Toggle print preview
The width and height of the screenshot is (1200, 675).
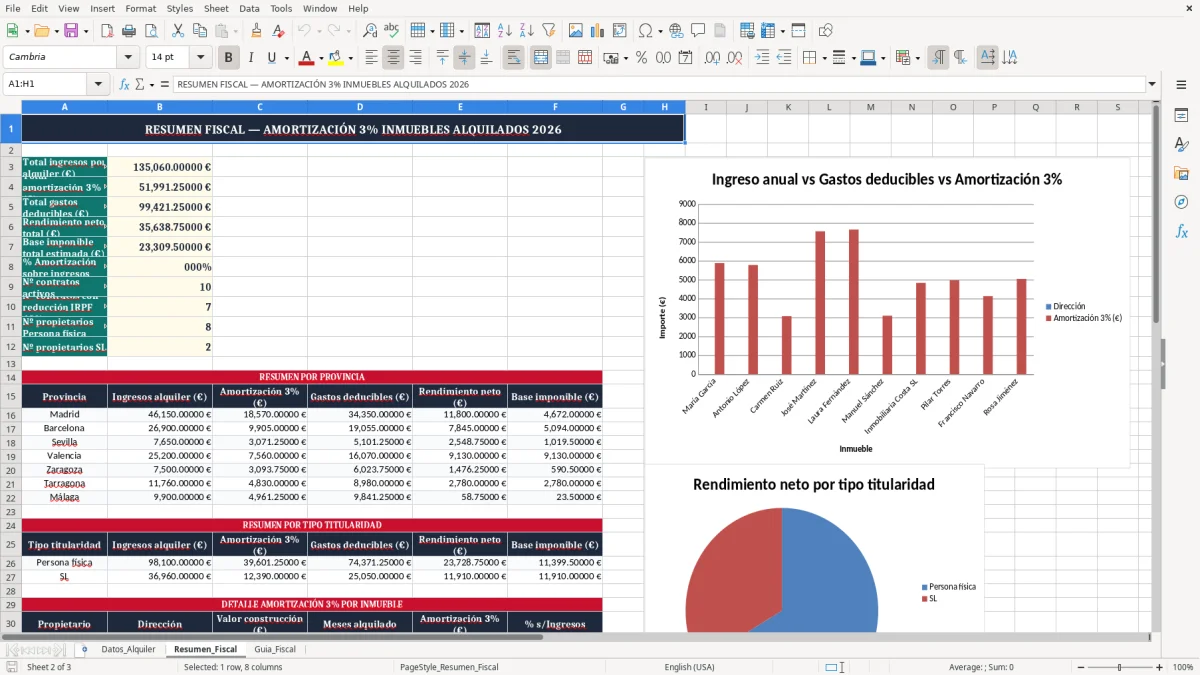(x=150, y=31)
